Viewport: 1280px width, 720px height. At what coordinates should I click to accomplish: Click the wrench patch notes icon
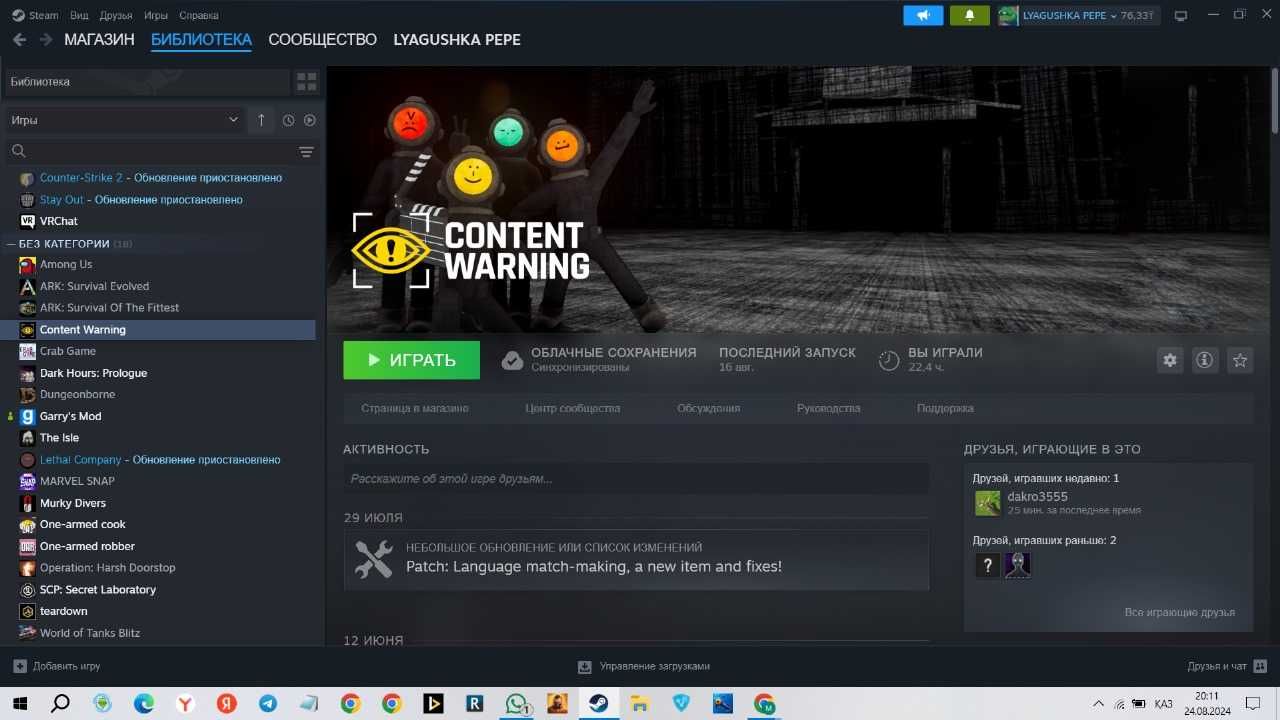(374, 559)
